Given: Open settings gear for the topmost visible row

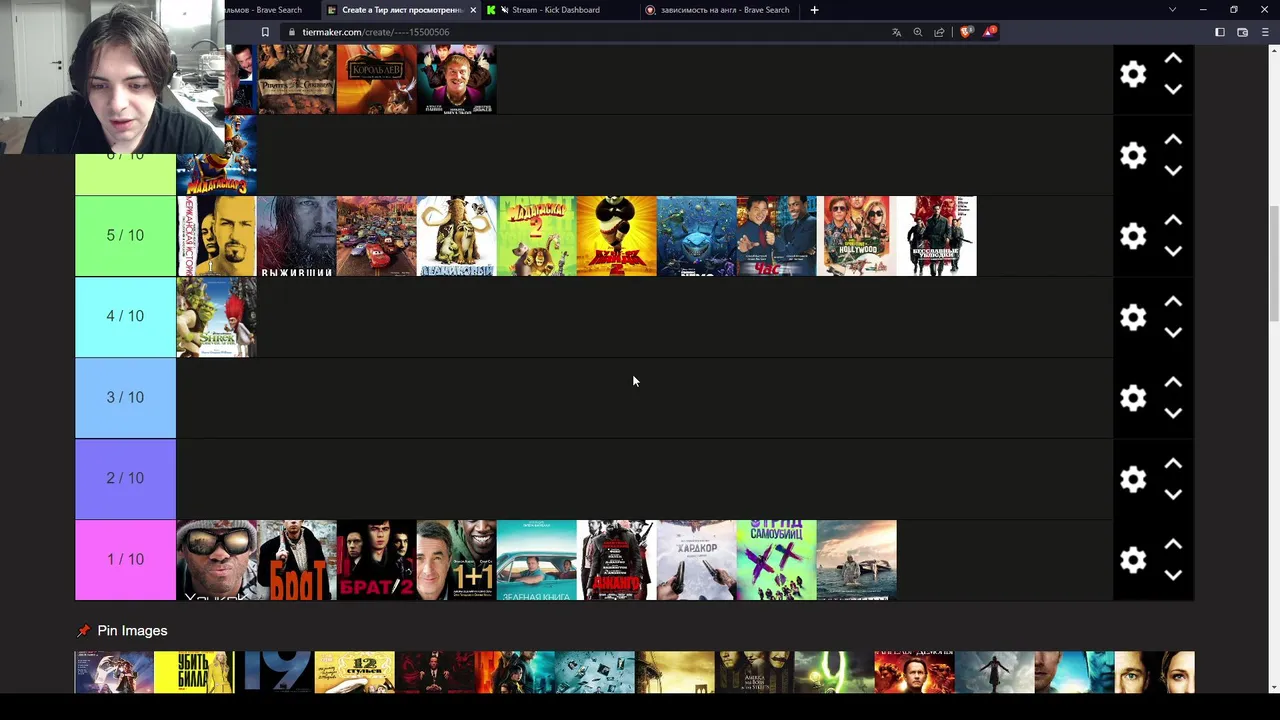Looking at the screenshot, I should [1133, 74].
